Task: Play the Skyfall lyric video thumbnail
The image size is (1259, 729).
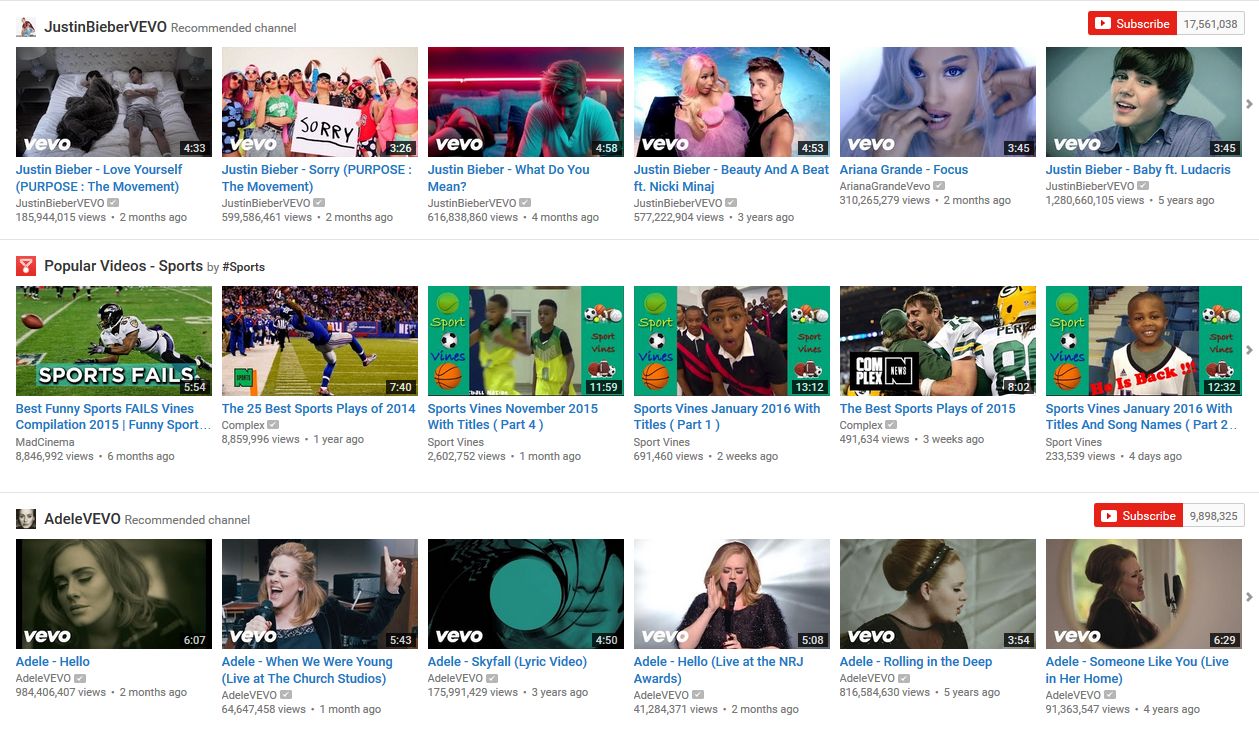Action: pos(526,594)
